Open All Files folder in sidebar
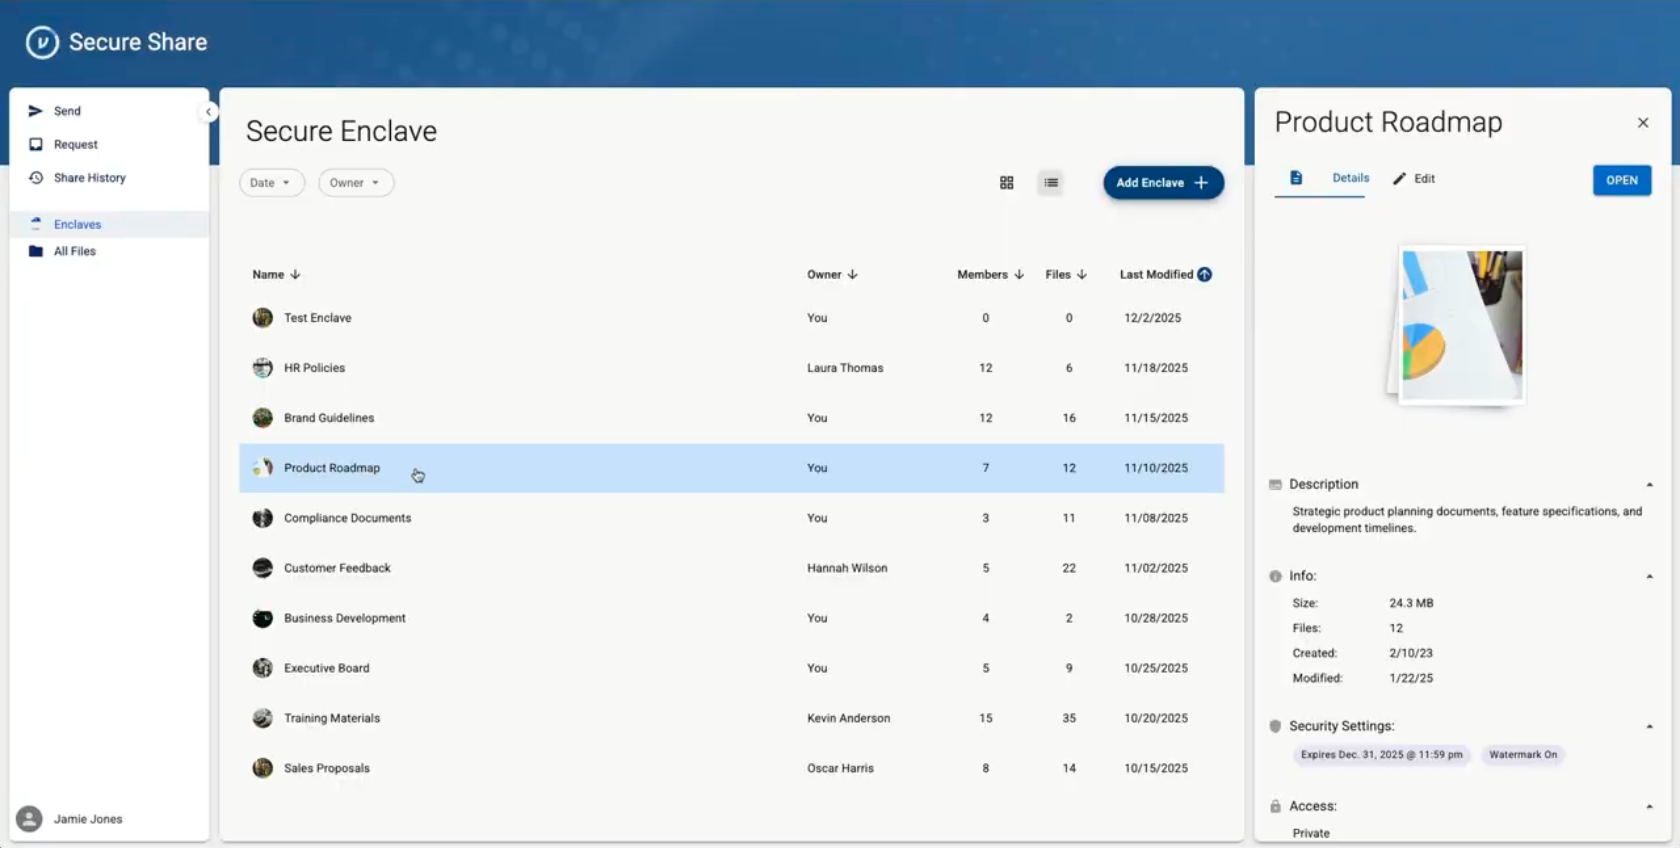1680x848 pixels. pyautogui.click(x=74, y=251)
